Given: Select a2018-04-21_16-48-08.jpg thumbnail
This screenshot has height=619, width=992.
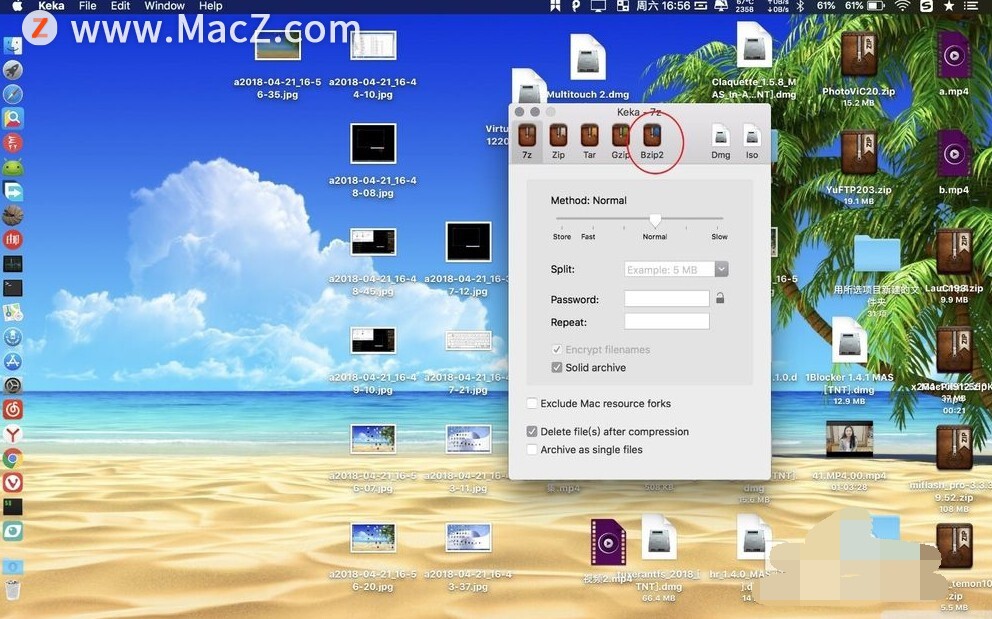Looking at the screenshot, I should point(373,144).
